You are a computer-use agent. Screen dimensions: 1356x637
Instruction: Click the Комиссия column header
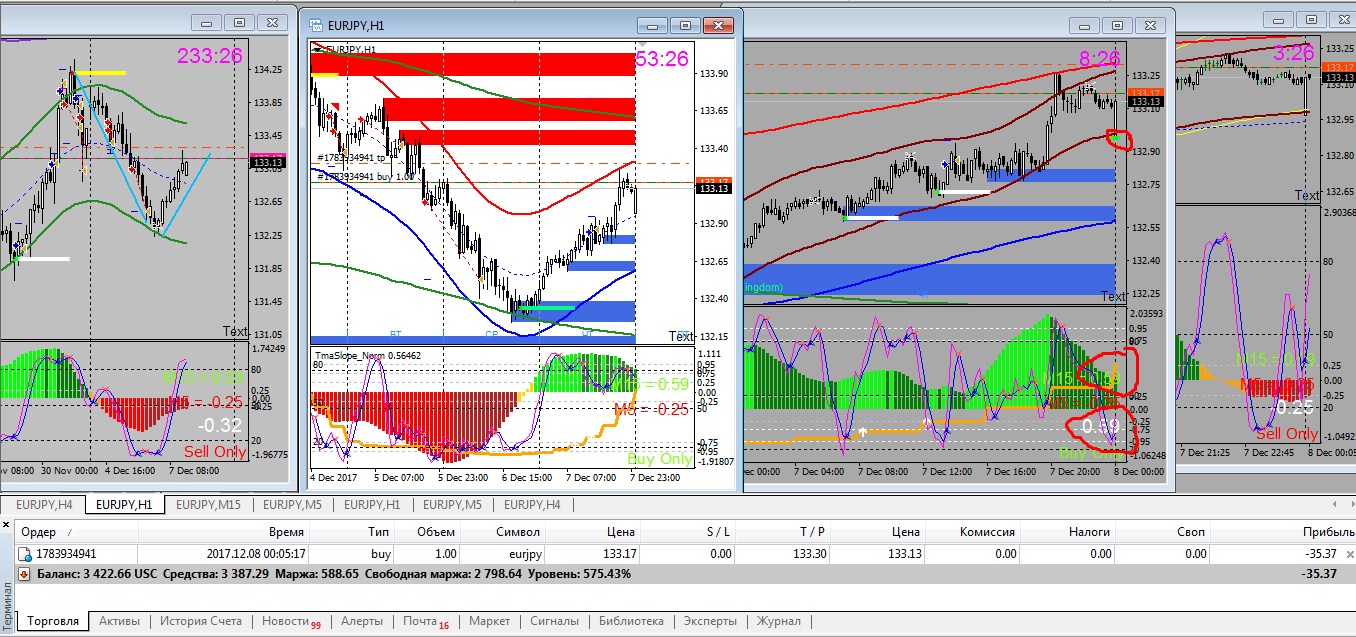[x=973, y=532]
